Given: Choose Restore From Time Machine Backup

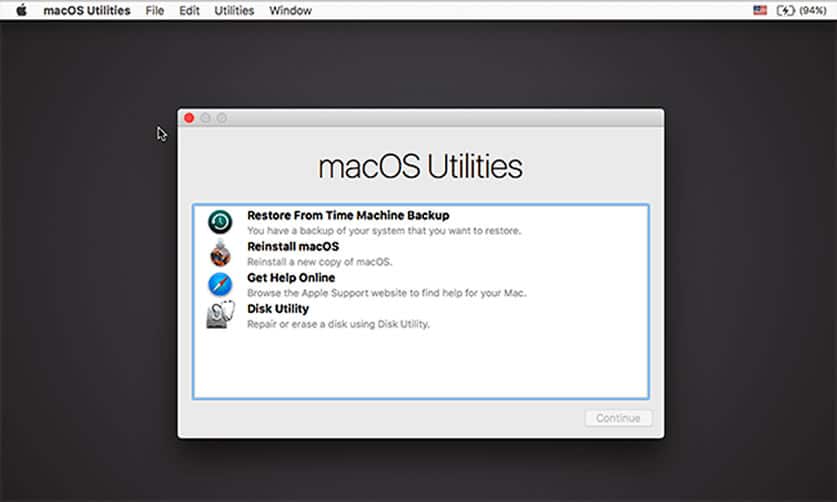Looking at the screenshot, I should (348, 215).
